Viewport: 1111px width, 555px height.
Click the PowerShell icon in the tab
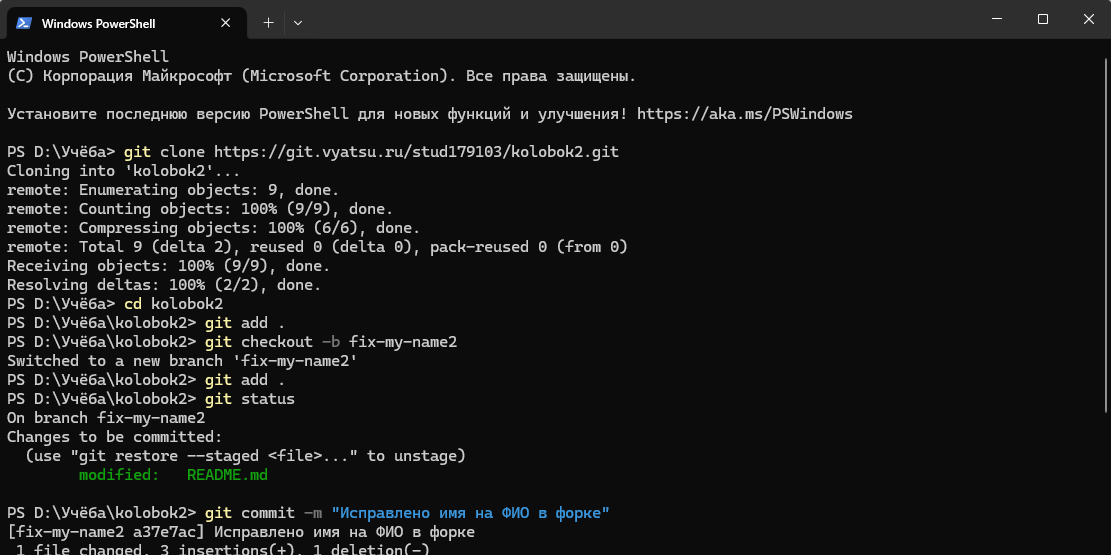click(x=23, y=23)
